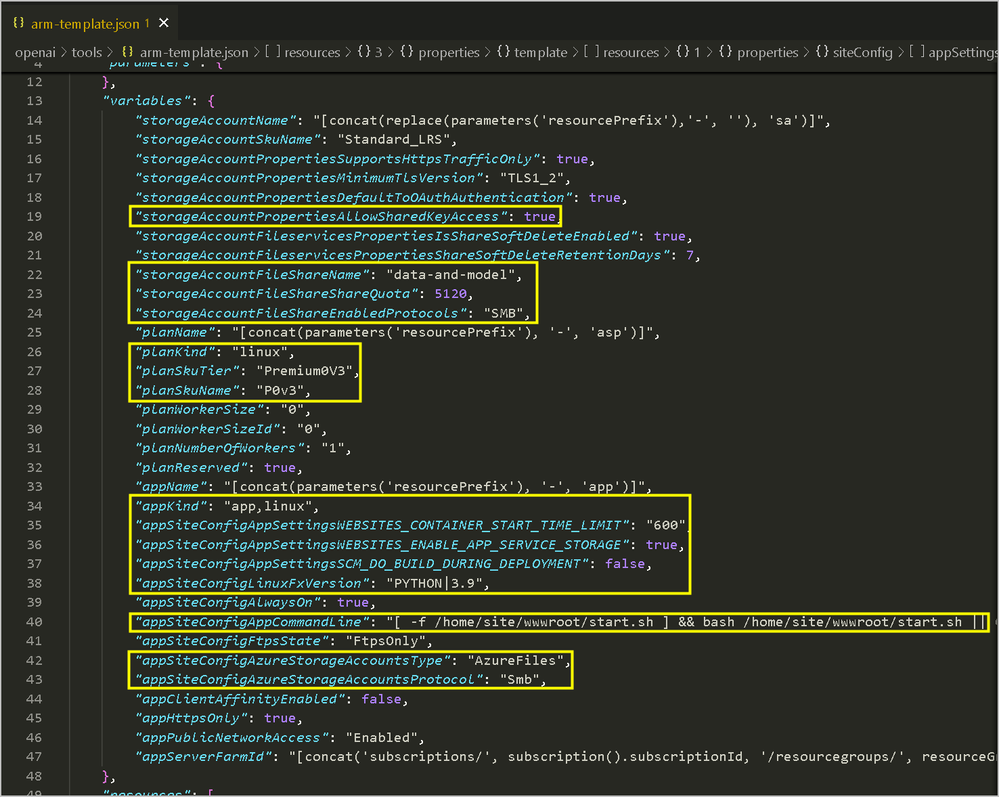
Task: Close the arm-template.json tab
Action: point(164,23)
